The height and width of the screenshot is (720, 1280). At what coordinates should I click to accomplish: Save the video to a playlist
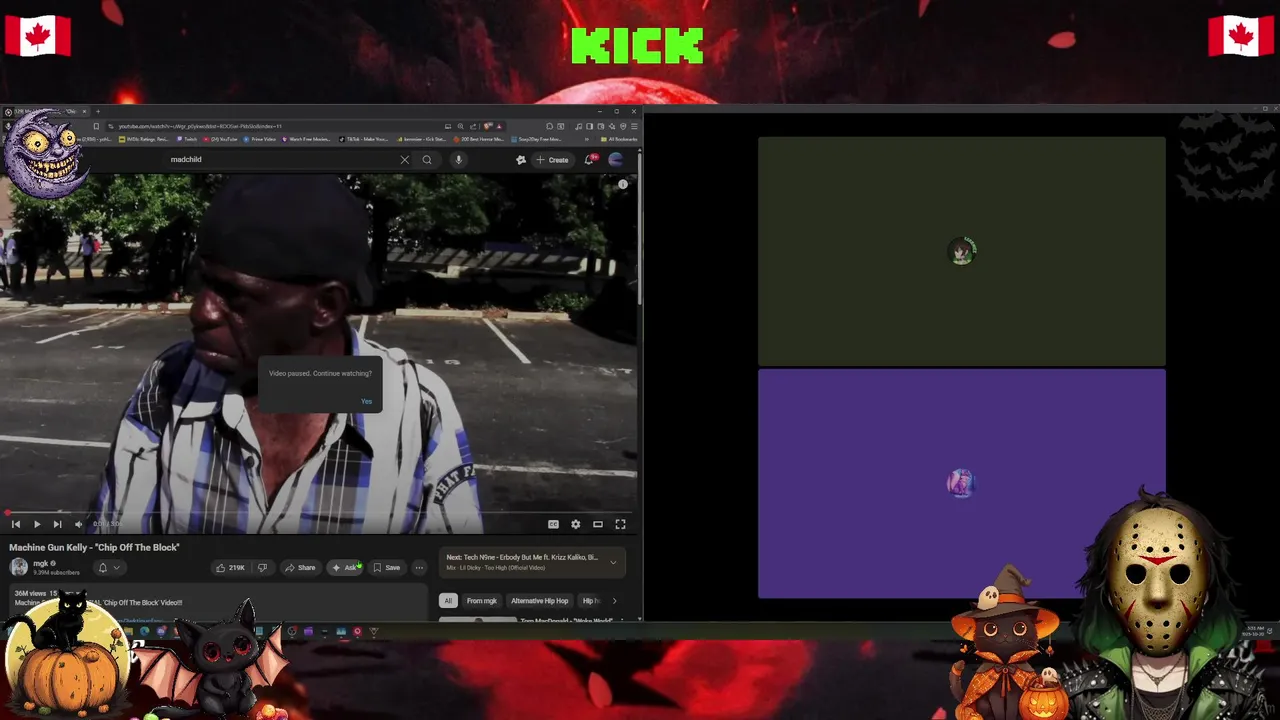[386, 567]
